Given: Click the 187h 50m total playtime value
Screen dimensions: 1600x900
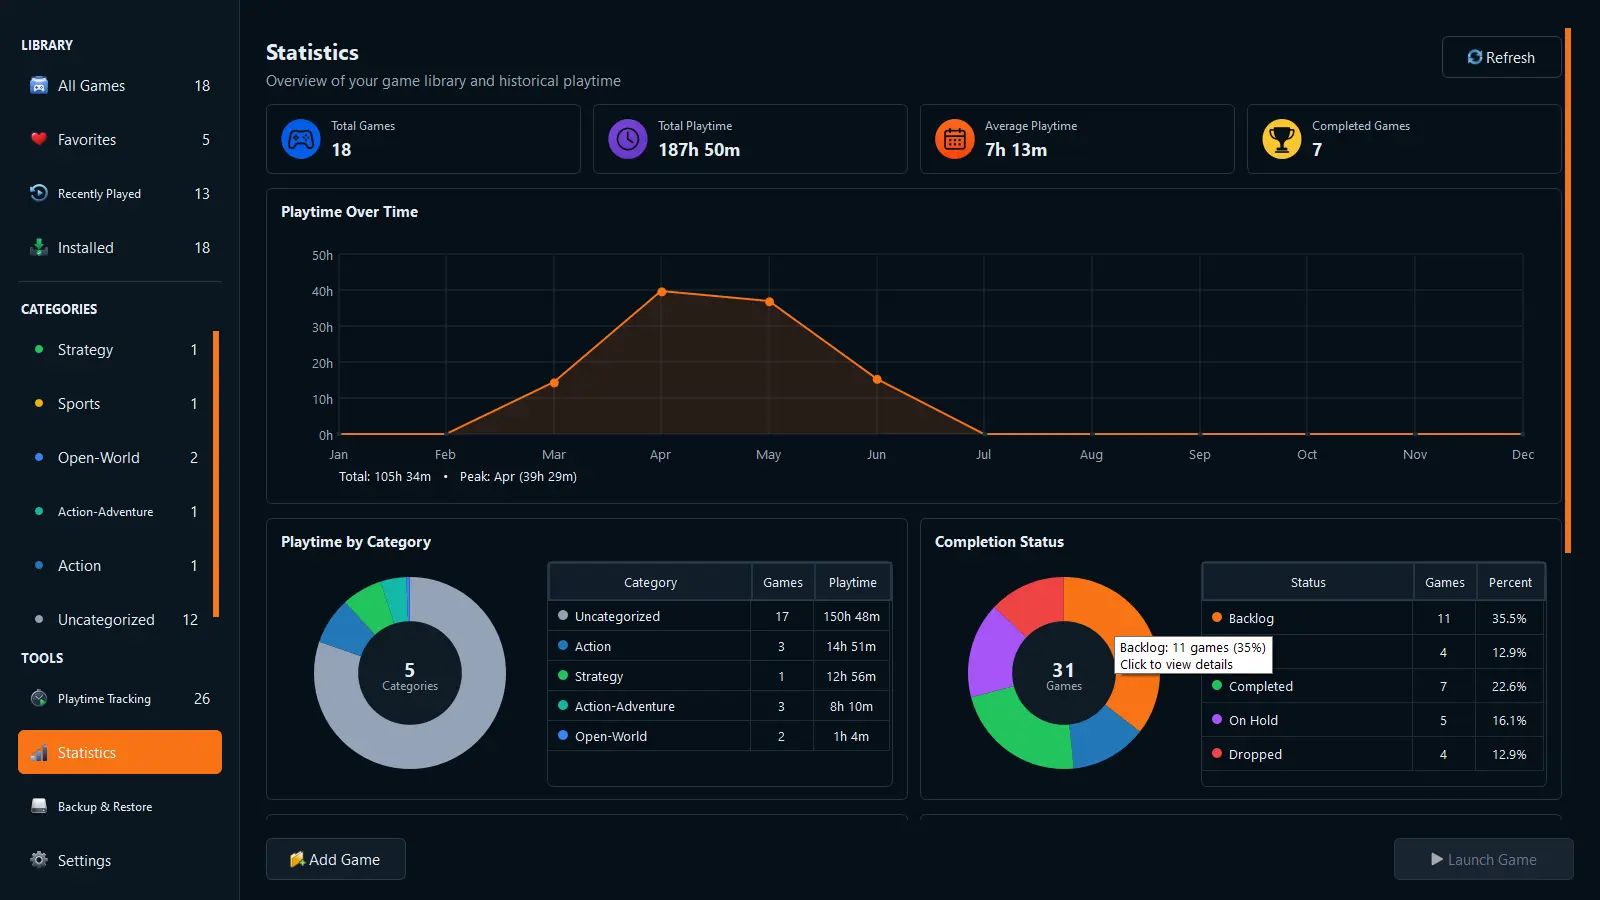Looking at the screenshot, I should [699, 149].
